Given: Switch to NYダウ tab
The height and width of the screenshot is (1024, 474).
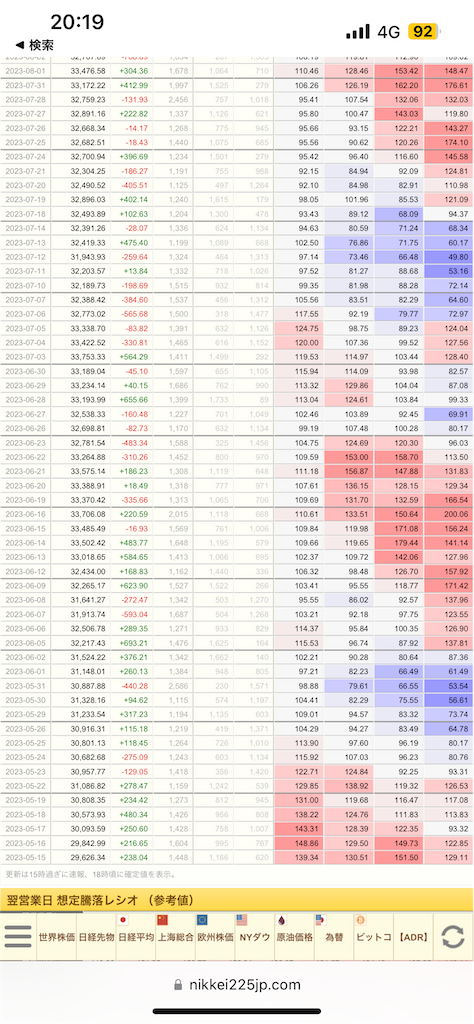Looking at the screenshot, I should coord(255,936).
